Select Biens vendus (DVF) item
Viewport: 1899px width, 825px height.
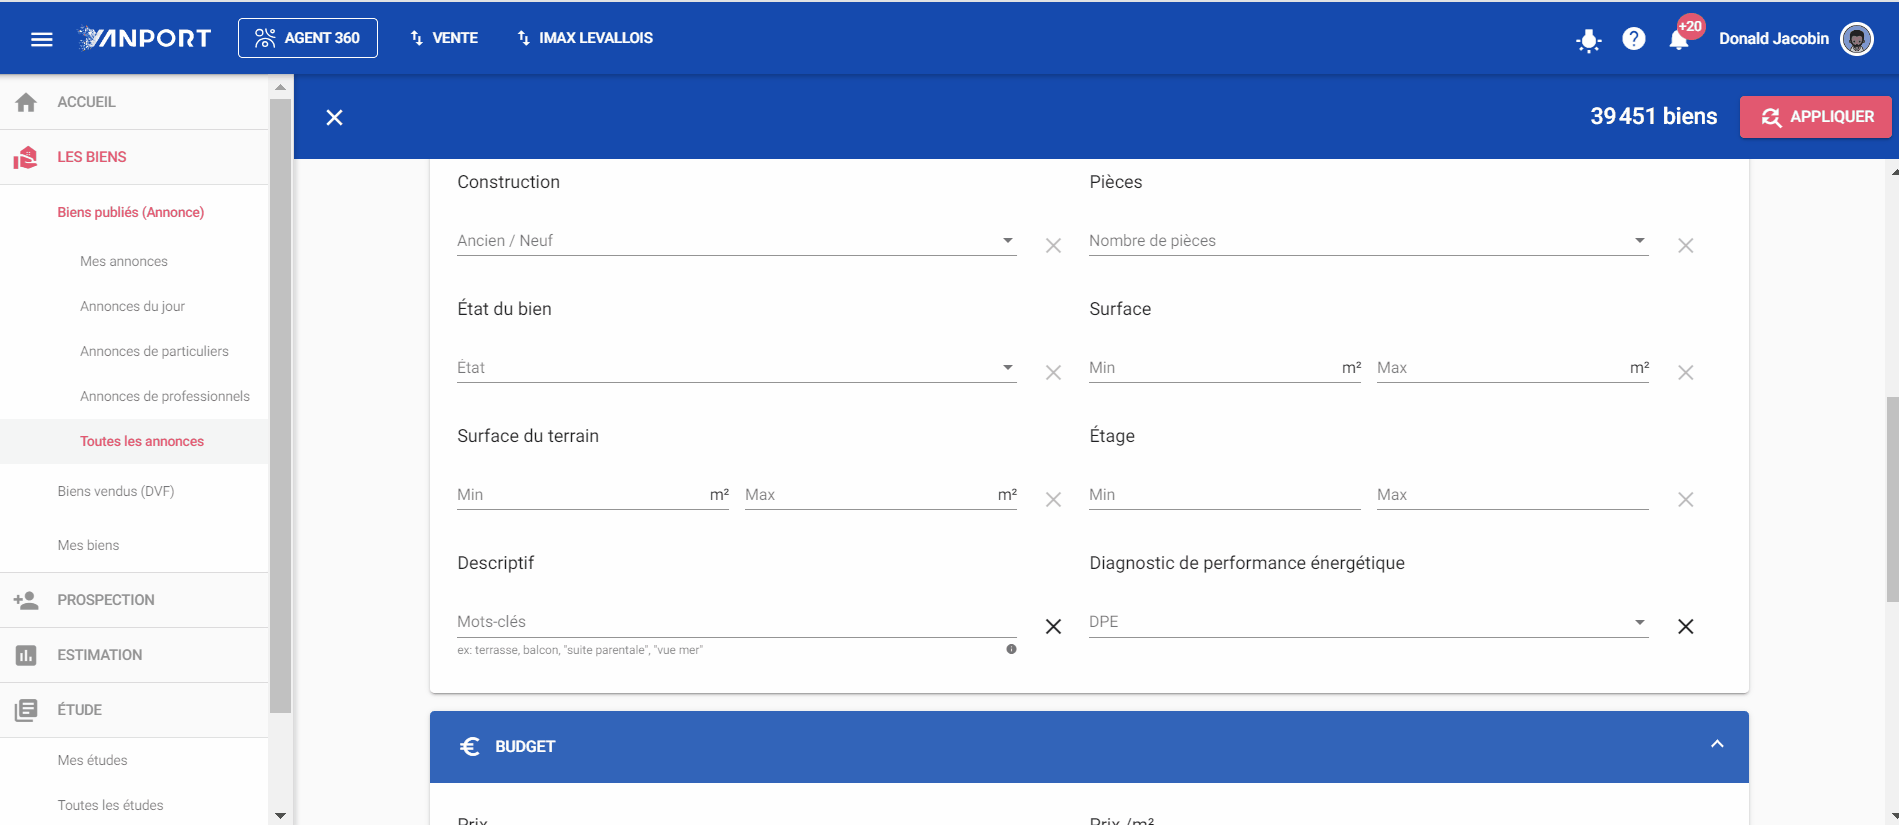tap(116, 491)
